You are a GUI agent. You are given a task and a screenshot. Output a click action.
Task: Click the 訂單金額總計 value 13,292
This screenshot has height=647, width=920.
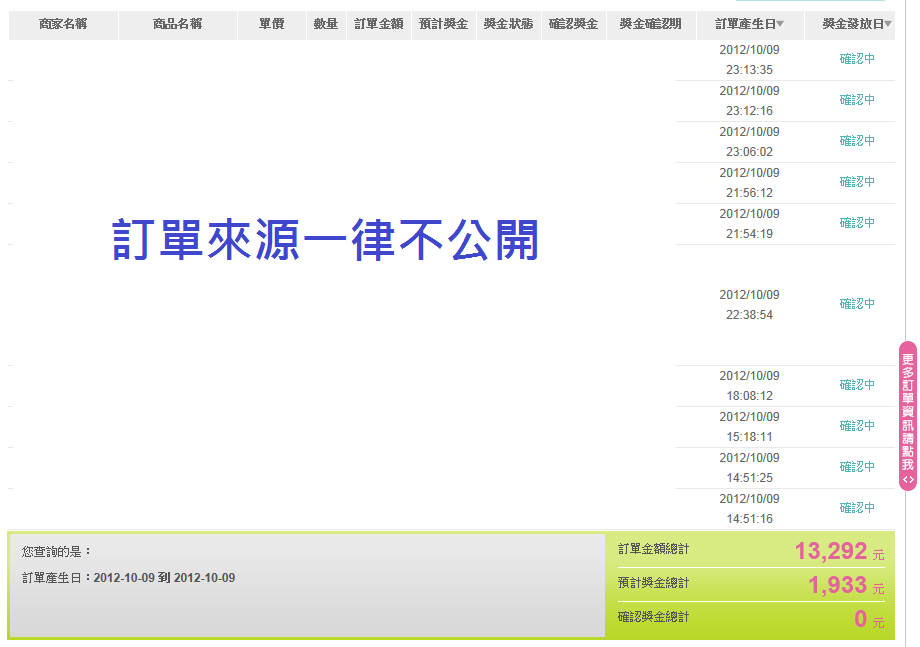(x=831, y=551)
